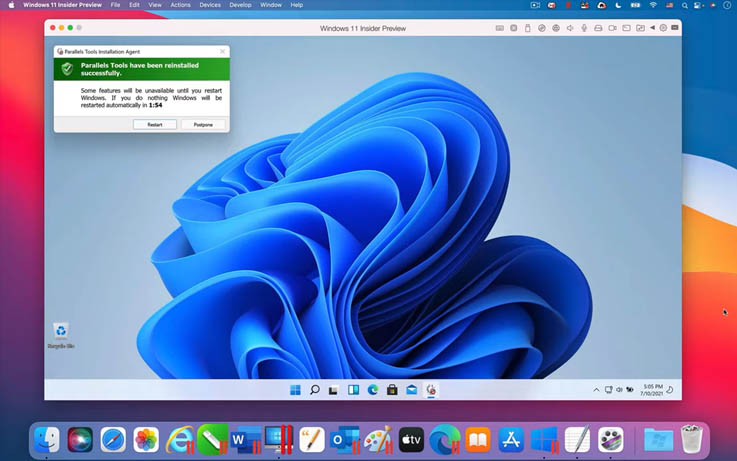Open the Windows clock showing 5:05 PM

coord(651,390)
